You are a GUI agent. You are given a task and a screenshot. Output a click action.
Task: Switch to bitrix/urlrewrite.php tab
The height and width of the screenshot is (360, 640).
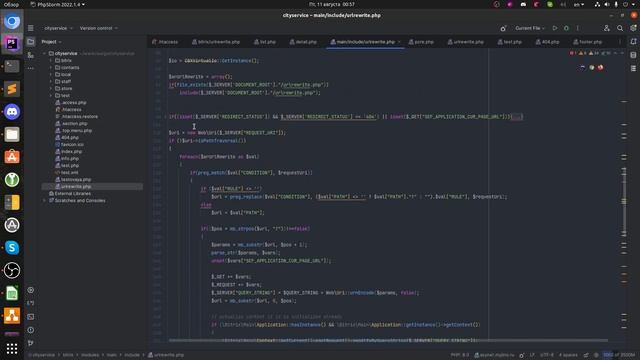216,42
